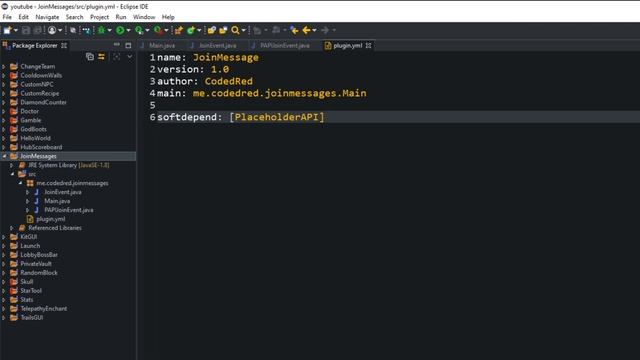
Task: Click the Open Task folder icon
Action: tap(223, 30)
